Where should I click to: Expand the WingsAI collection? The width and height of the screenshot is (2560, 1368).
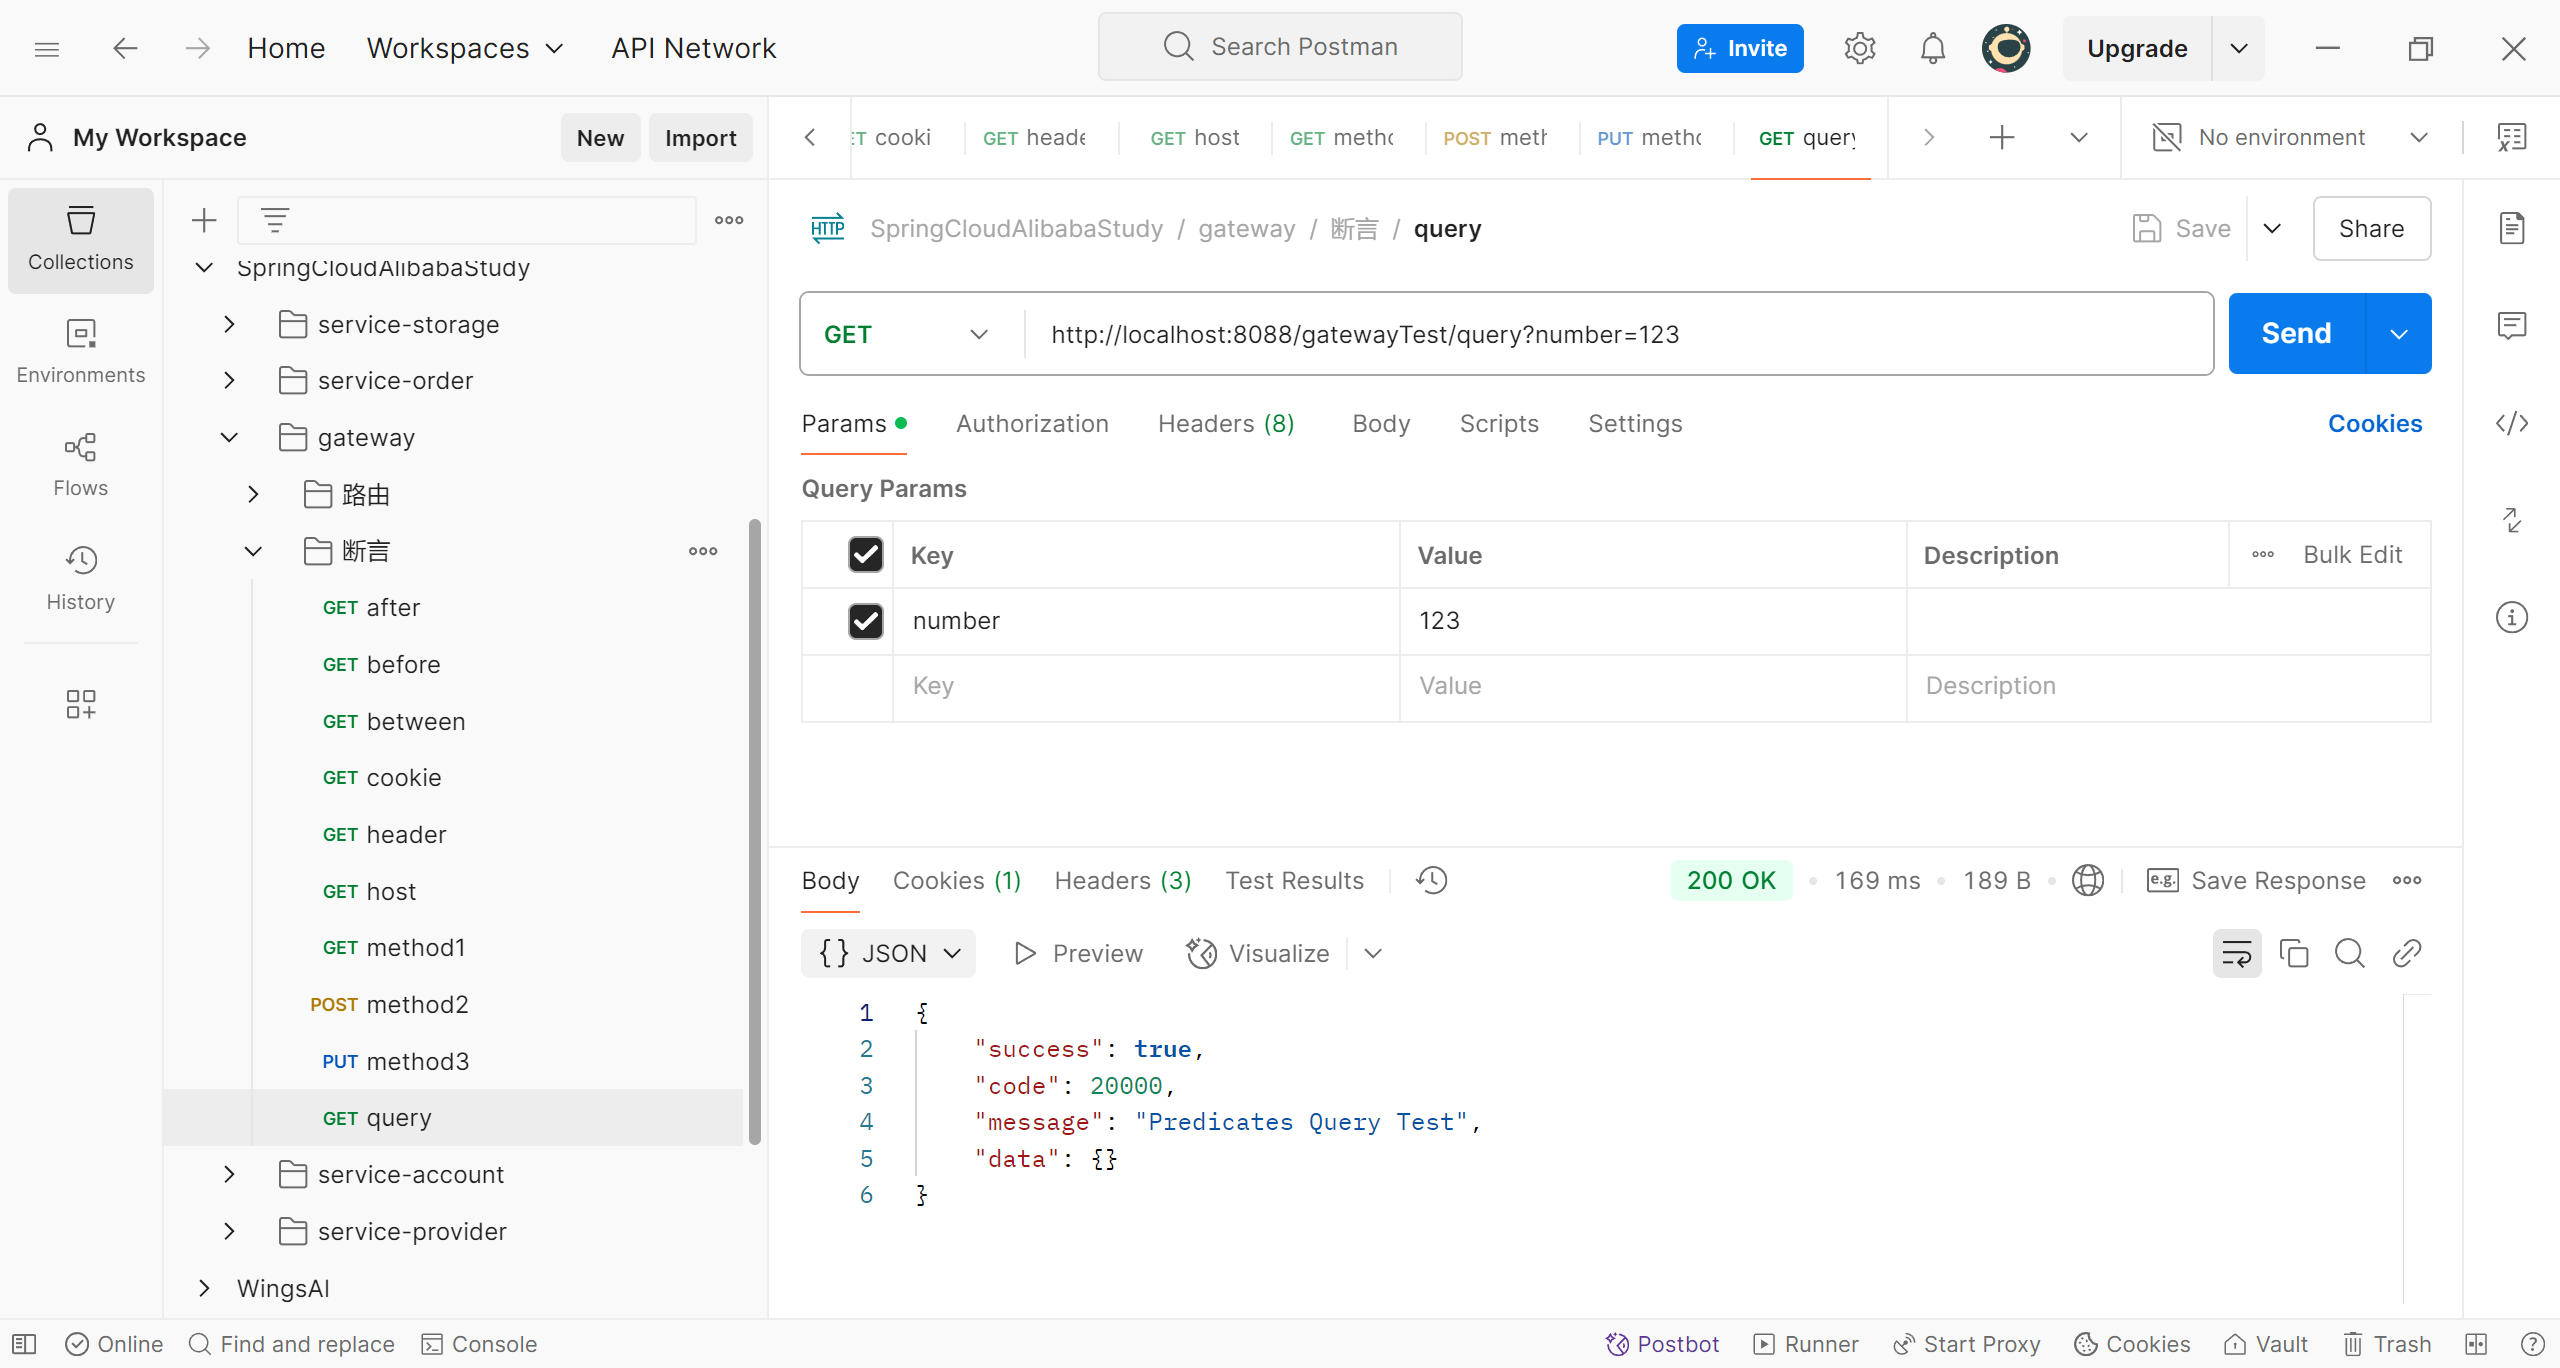204,1288
